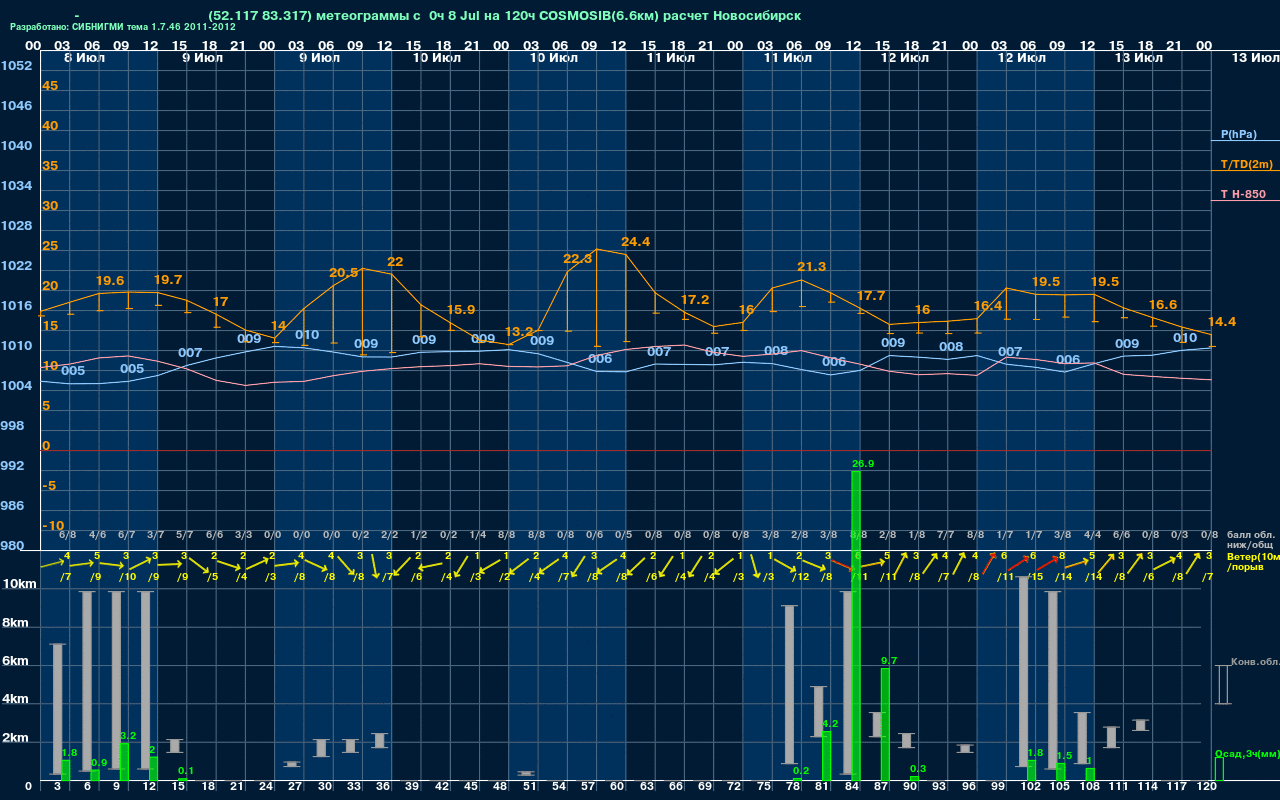Click the Ветер(10м) wind legend label
The width and height of the screenshot is (1280, 800).
click(x=1253, y=555)
